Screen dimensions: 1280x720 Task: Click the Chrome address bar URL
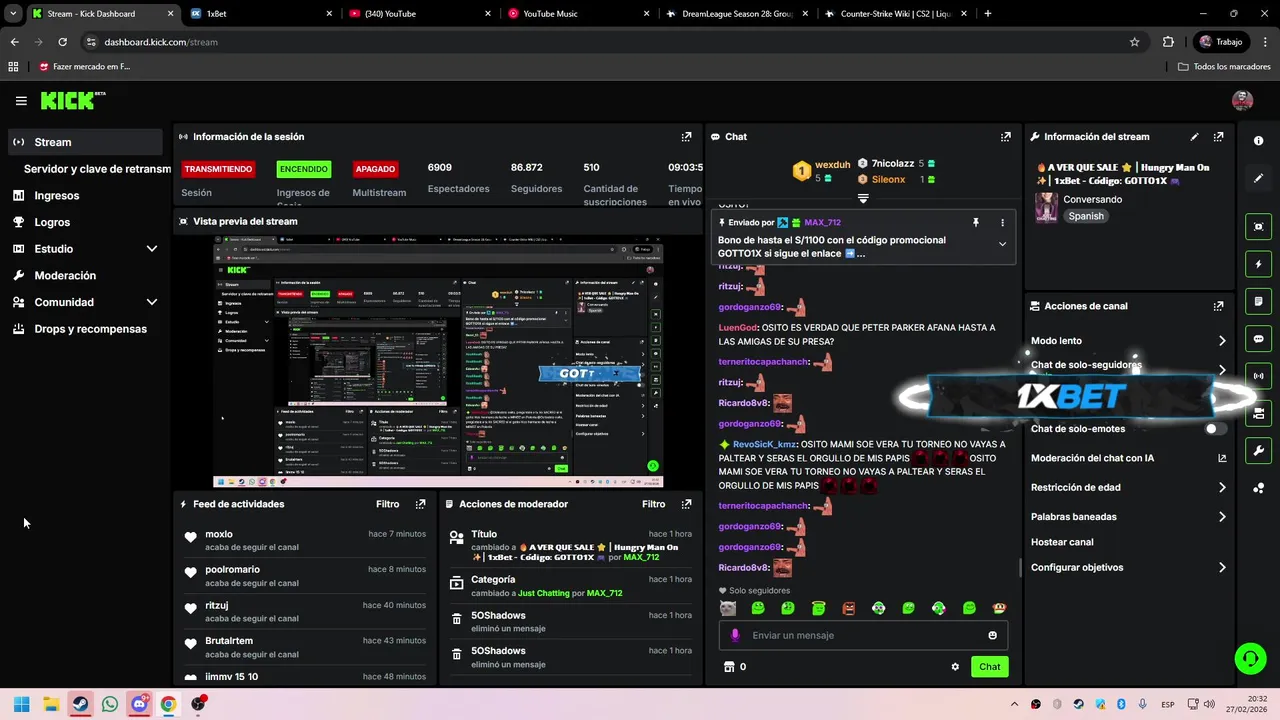(x=161, y=42)
